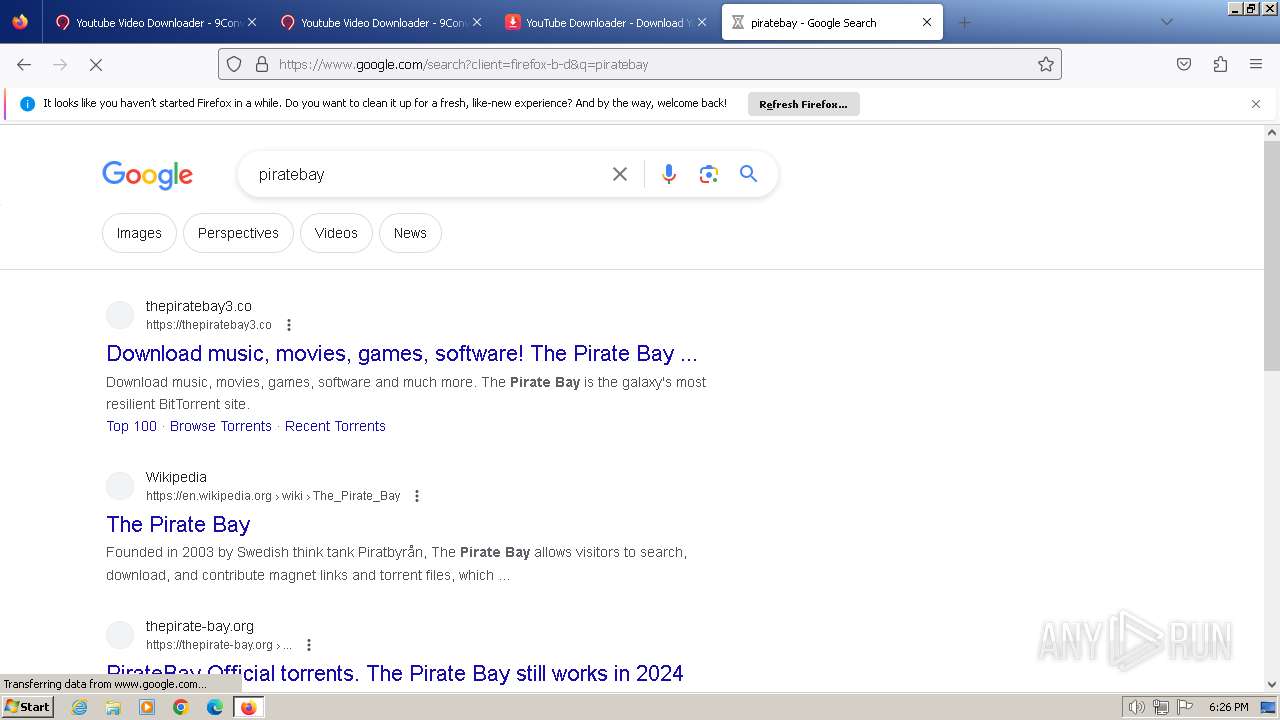Filter results by Videos
Viewport: 1280px width, 720px height.
click(336, 233)
